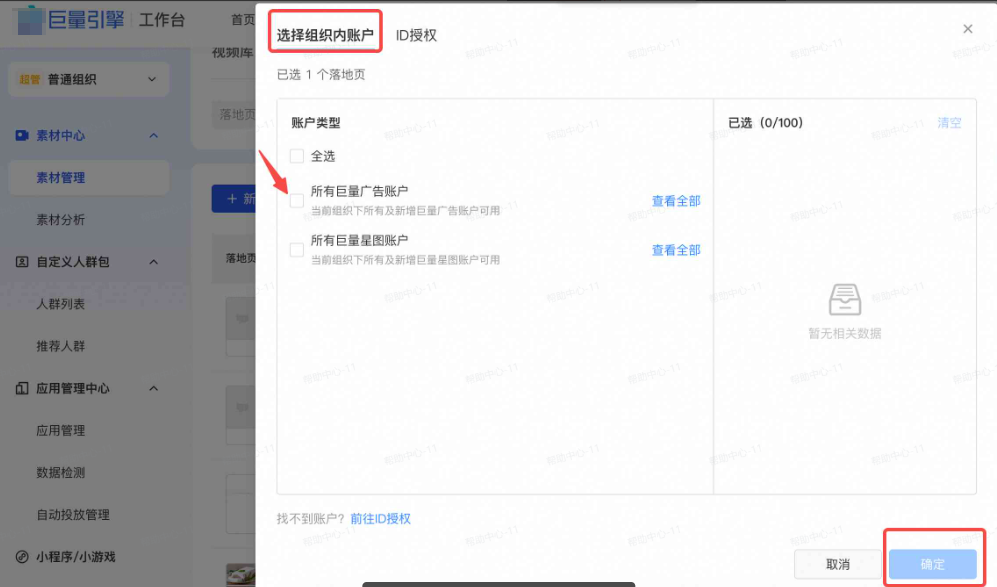The image size is (997, 587).
Task: Open the 普通组织 organization dropdown
Action: (x=89, y=79)
